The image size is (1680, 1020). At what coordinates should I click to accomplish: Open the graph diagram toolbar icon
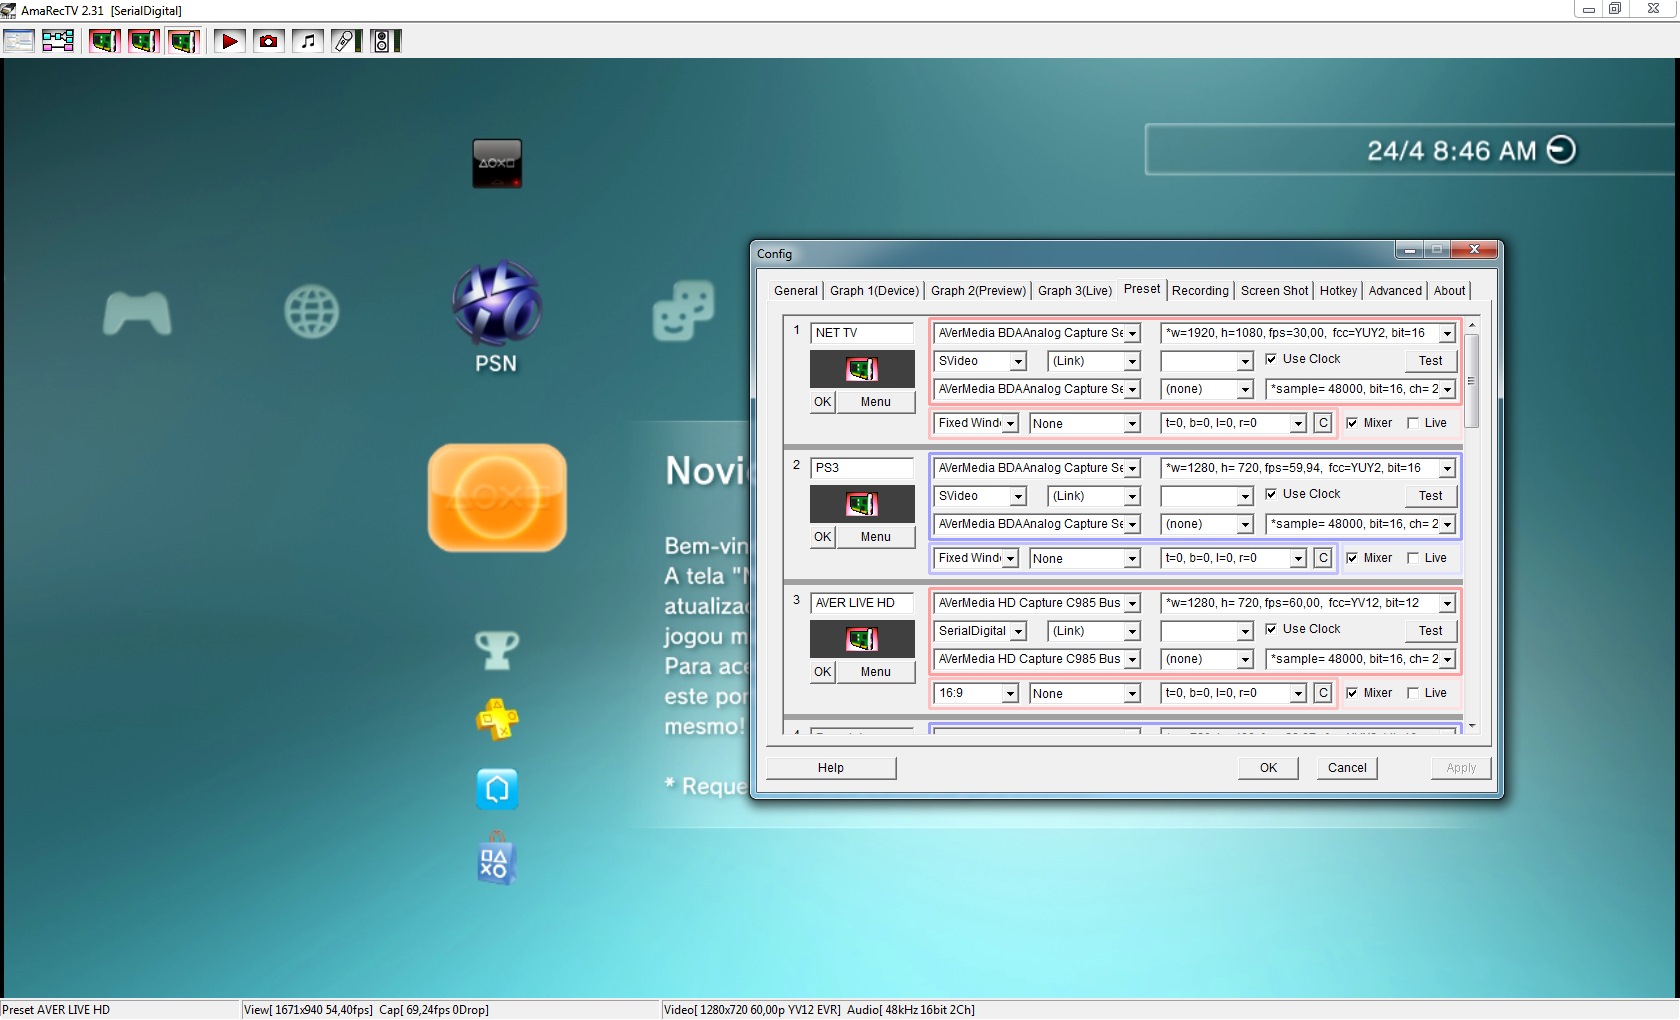tap(58, 41)
